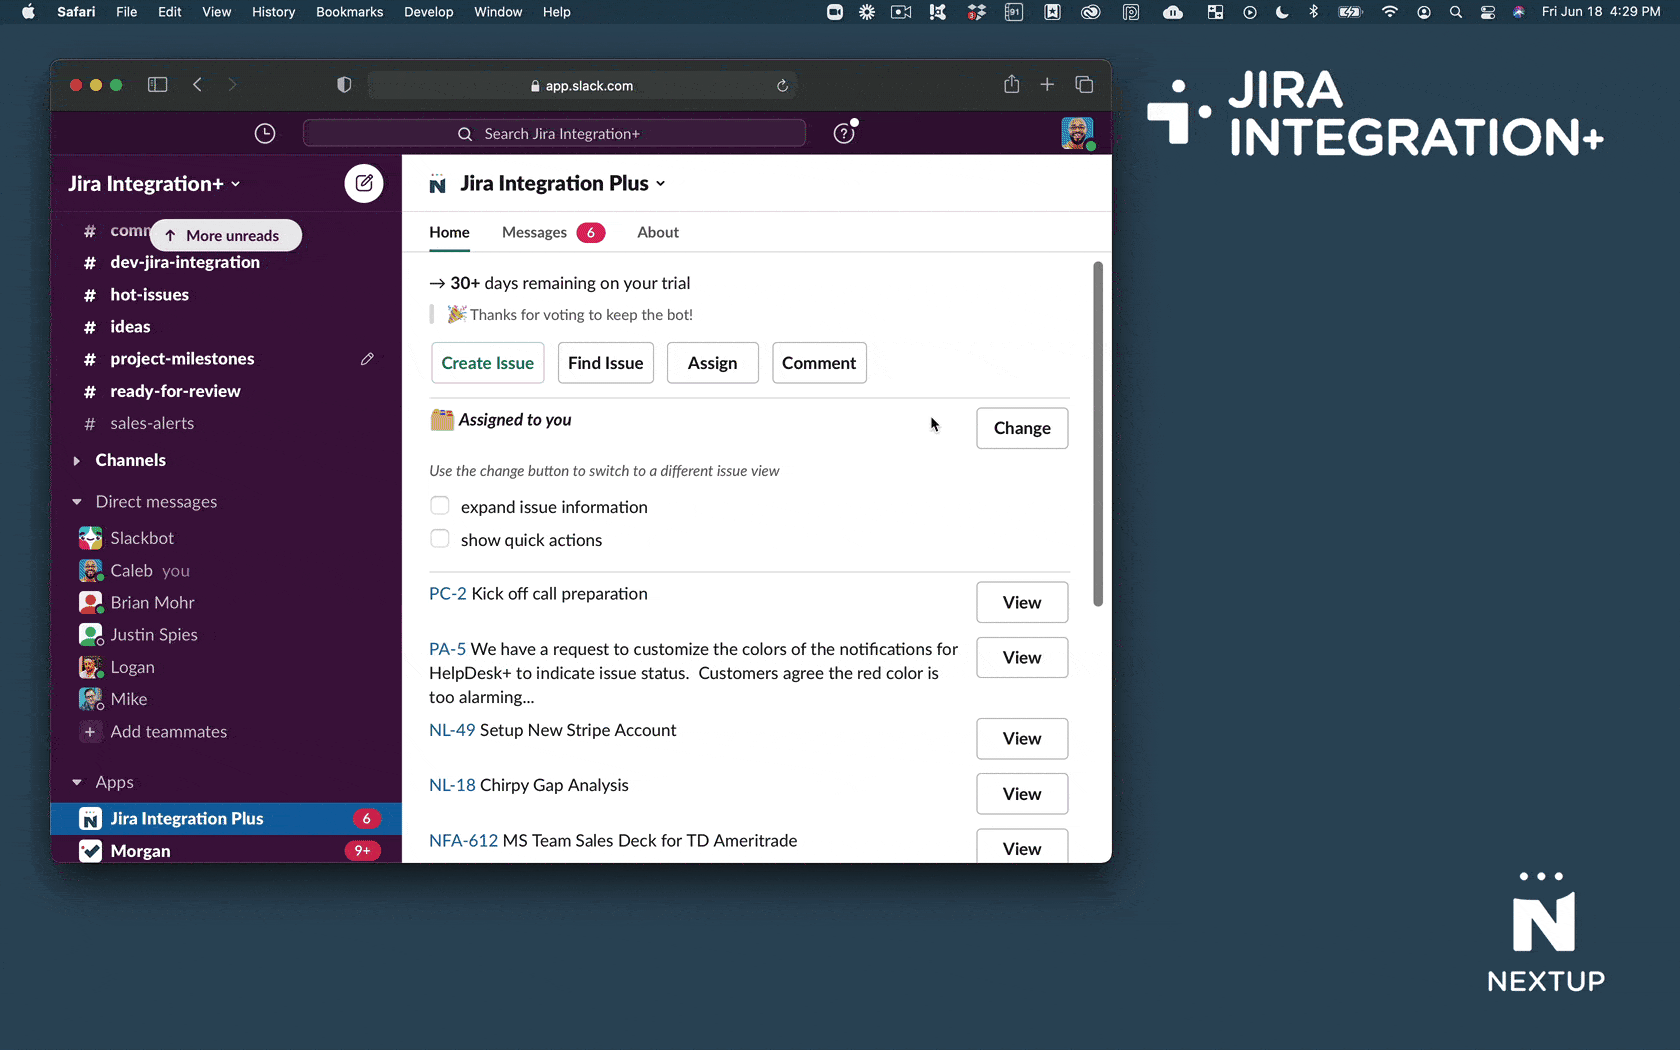Click the Comment button

click(x=819, y=363)
